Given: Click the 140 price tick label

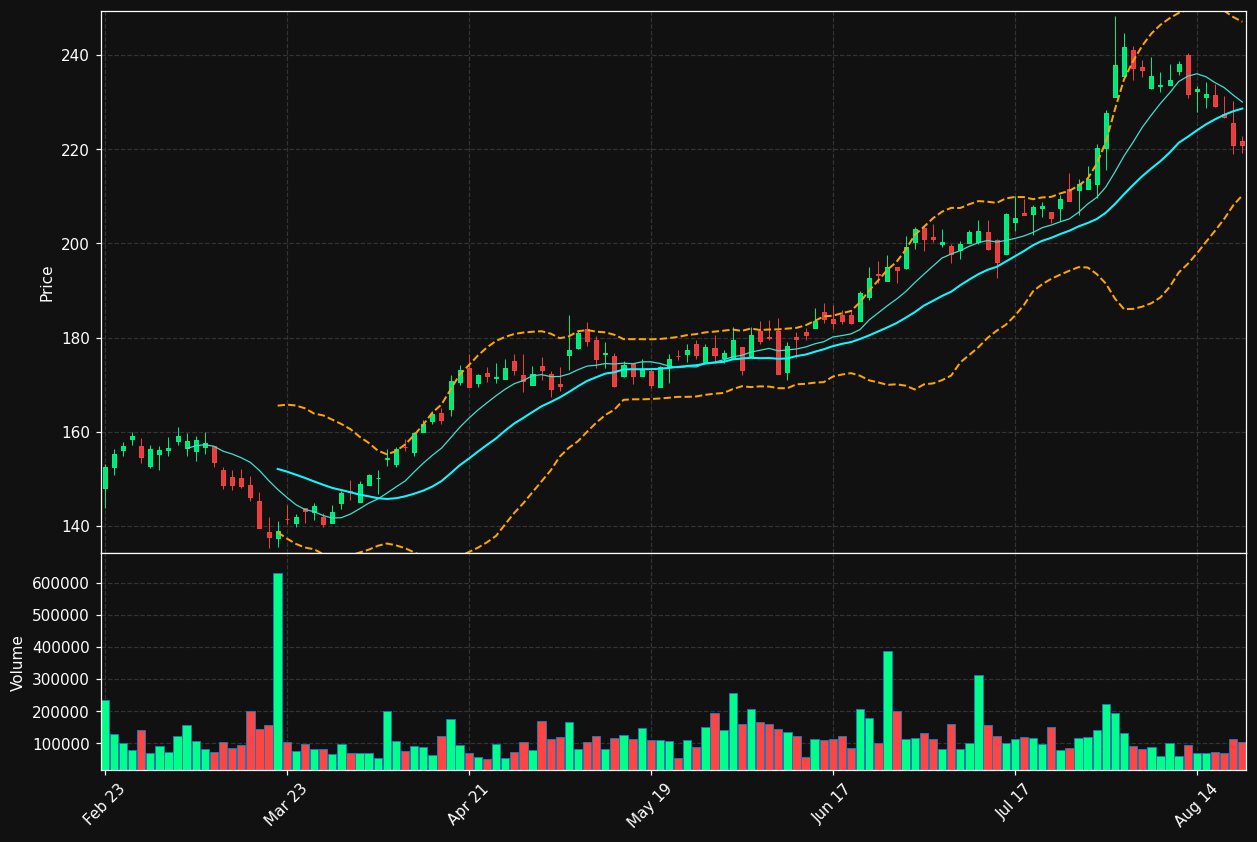Looking at the screenshot, I should (x=76, y=527).
